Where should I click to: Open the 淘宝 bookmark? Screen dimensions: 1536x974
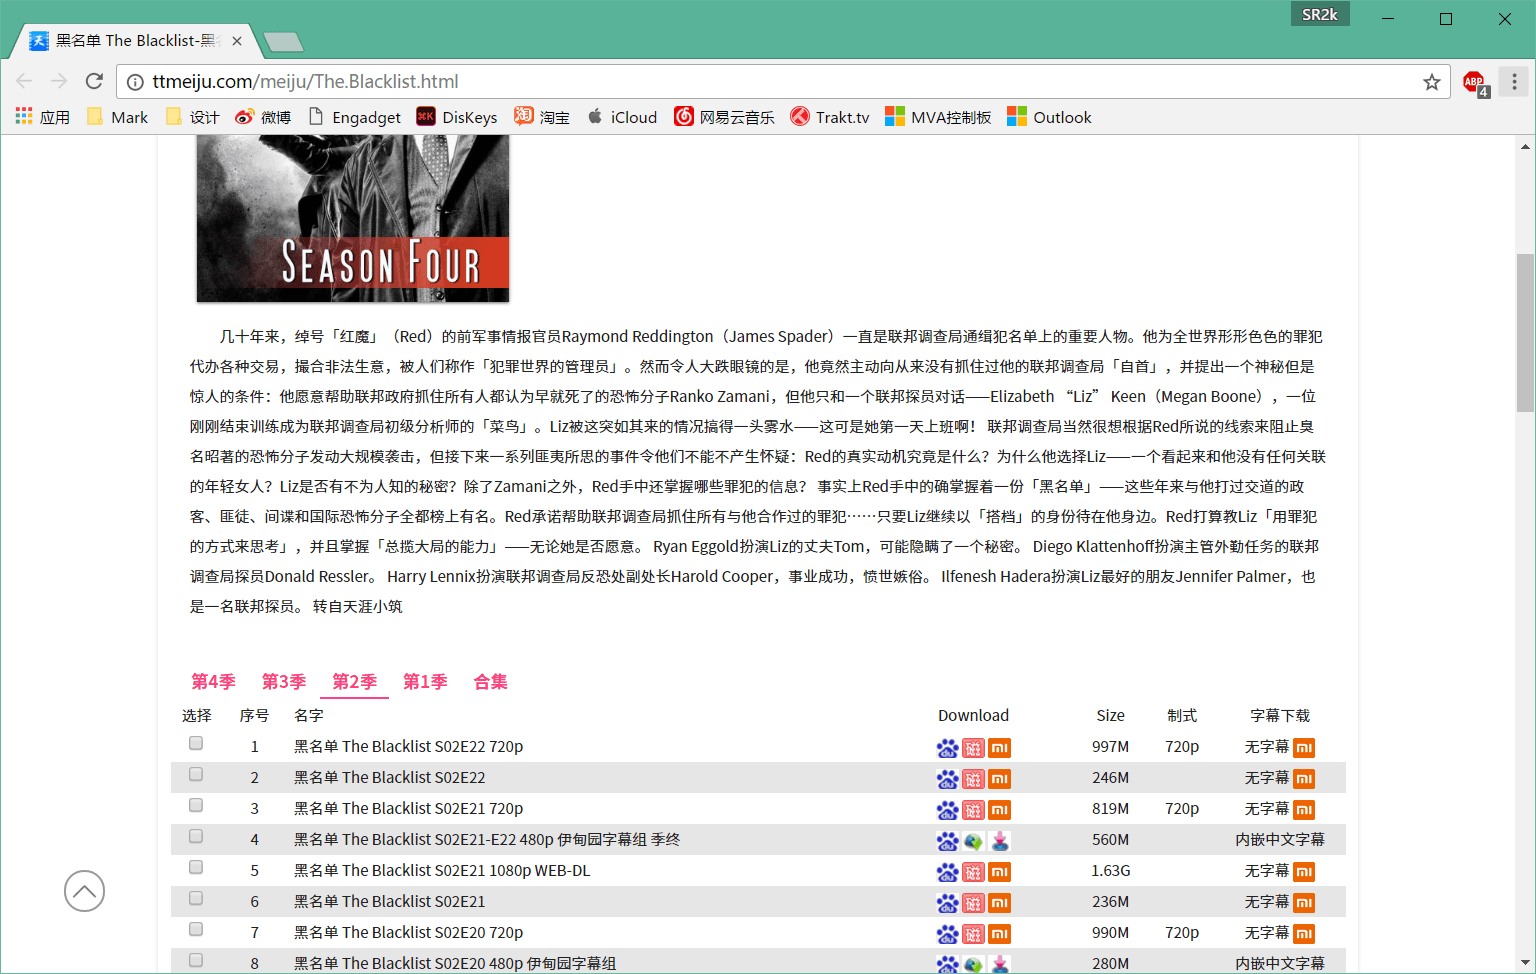[542, 117]
